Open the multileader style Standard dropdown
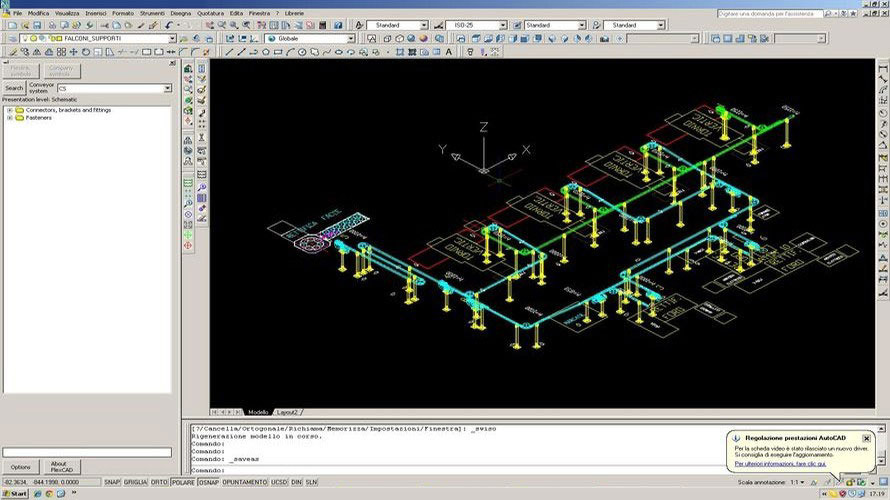This screenshot has height=500, width=890. [x=661, y=26]
